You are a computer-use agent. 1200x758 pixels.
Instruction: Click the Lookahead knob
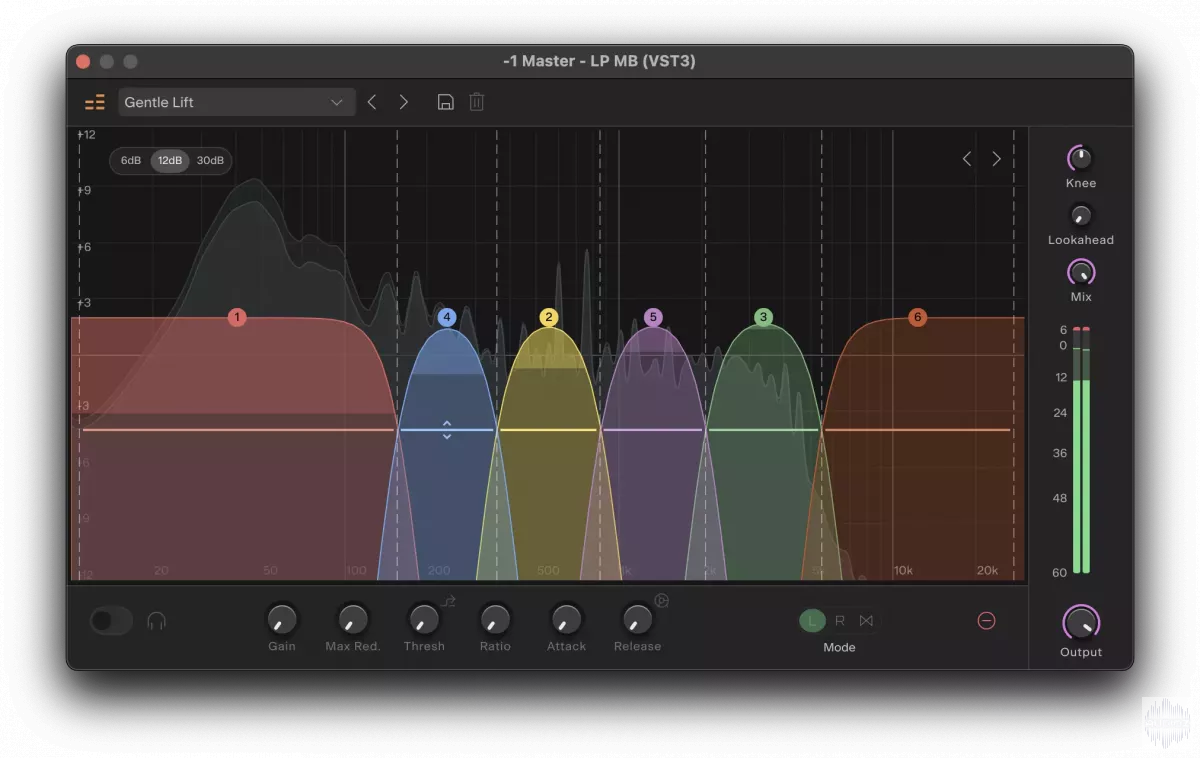point(1080,215)
